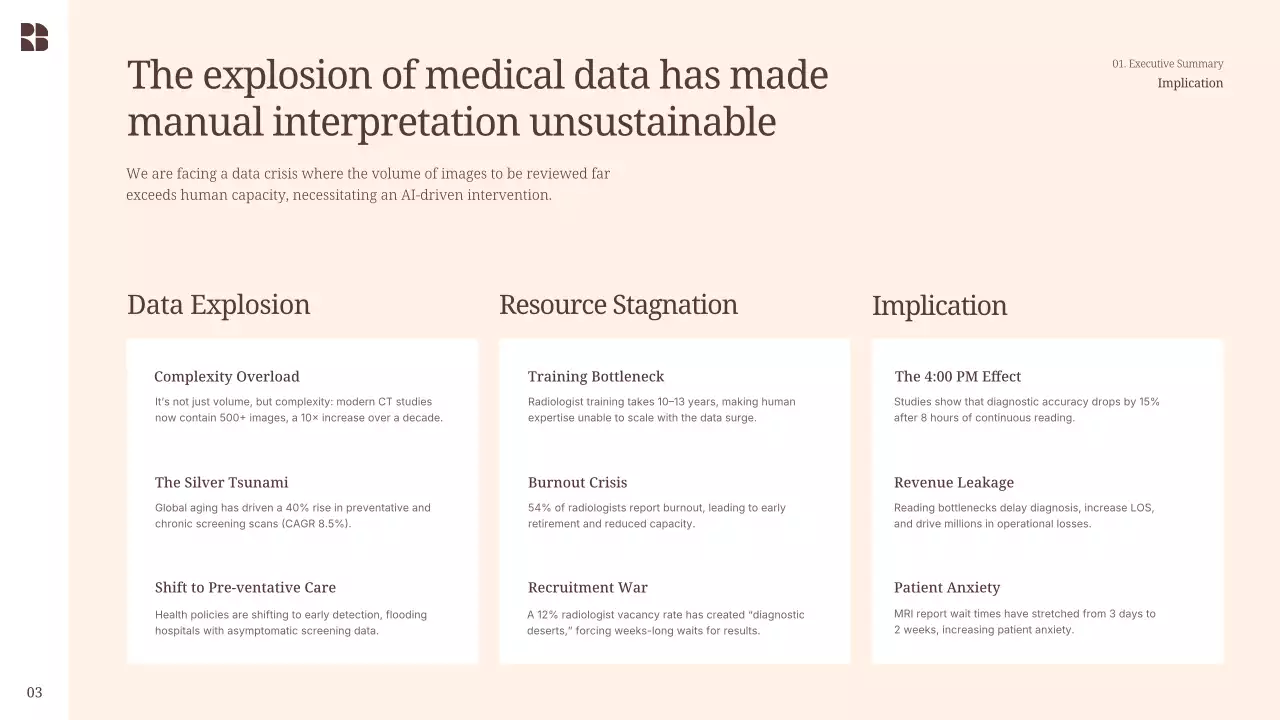This screenshot has height=720, width=1280.
Task: Select 'The 4:00 PM Effect' heading
Action: (958, 377)
